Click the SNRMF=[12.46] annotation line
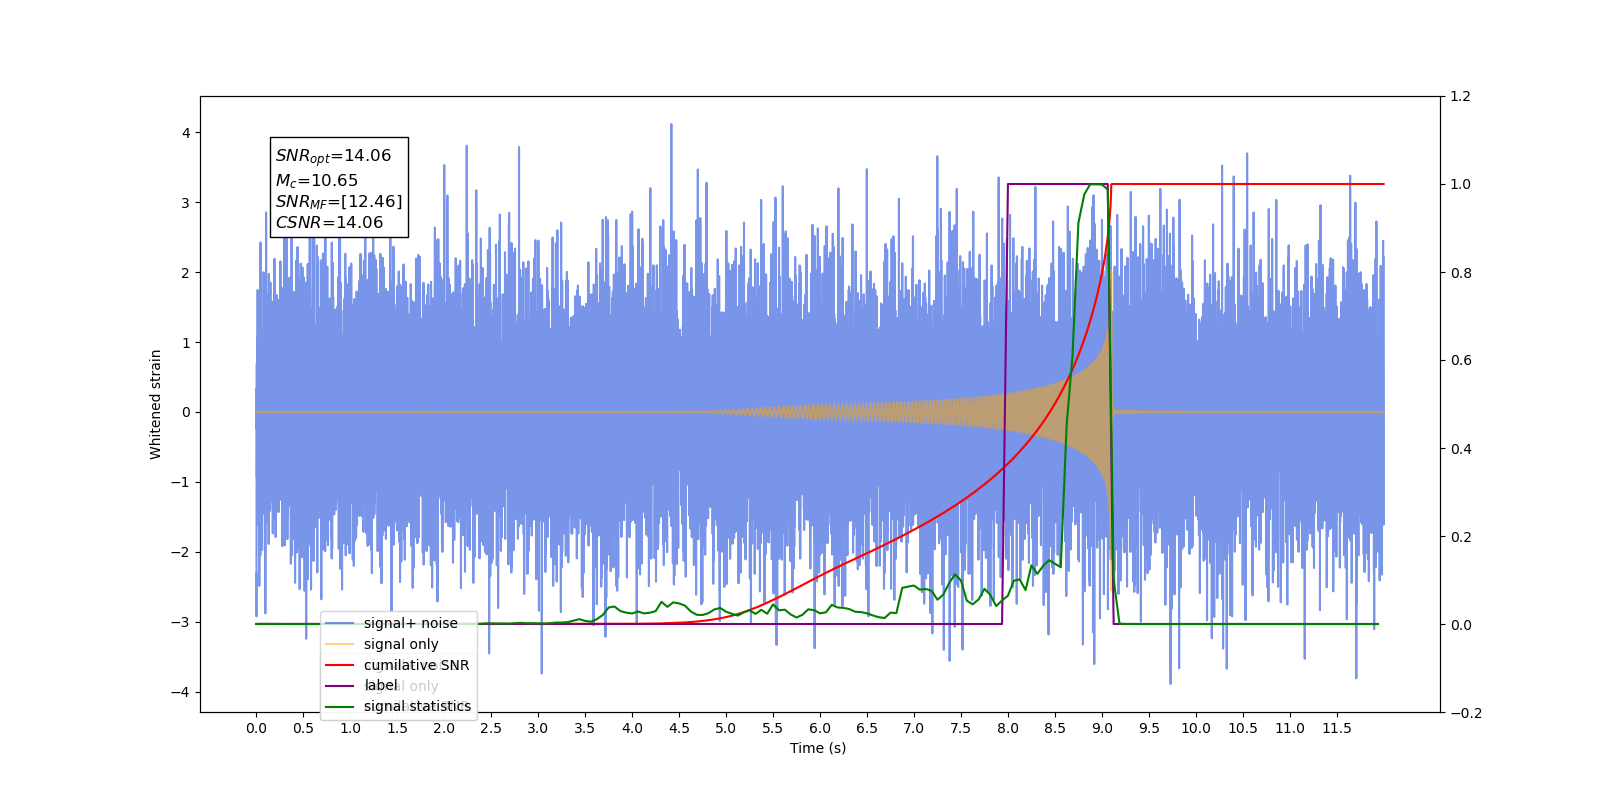 pyautogui.click(x=339, y=202)
